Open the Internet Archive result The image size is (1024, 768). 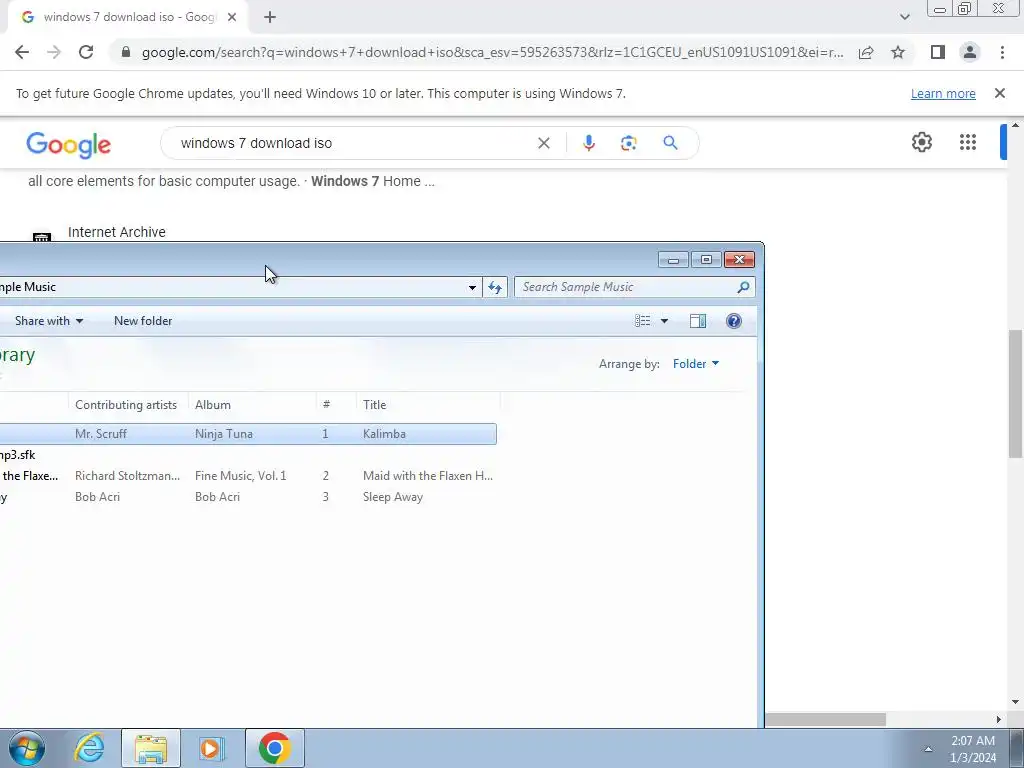click(x=116, y=232)
